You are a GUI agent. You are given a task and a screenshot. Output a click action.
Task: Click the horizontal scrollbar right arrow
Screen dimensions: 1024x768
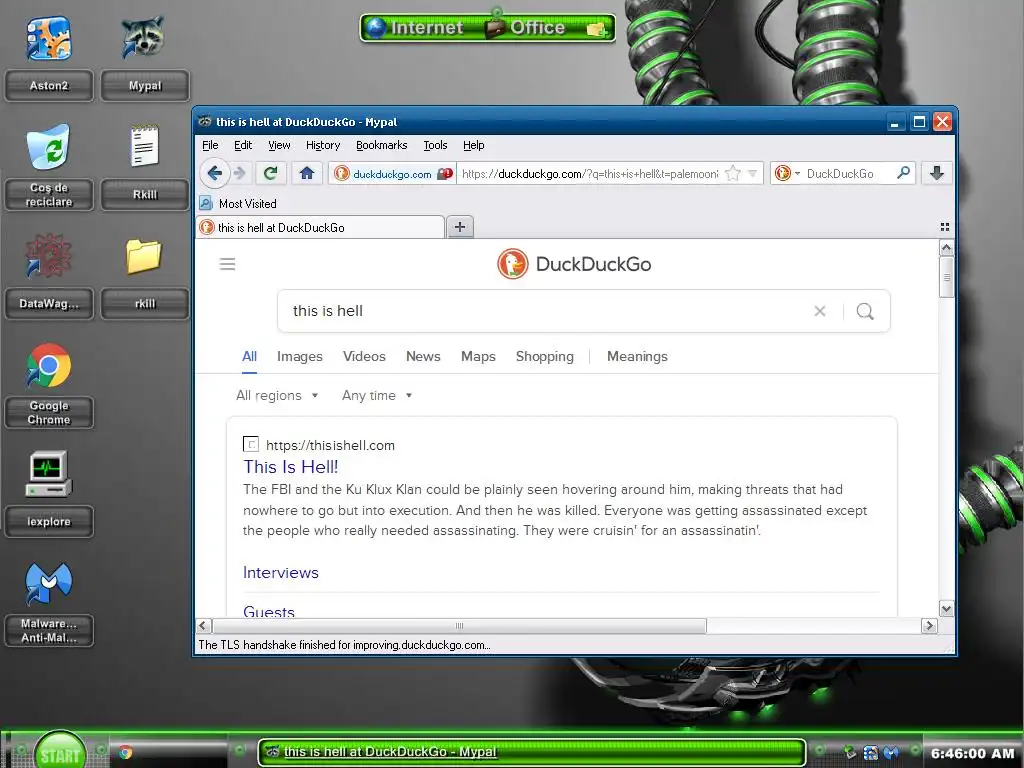[929, 626]
